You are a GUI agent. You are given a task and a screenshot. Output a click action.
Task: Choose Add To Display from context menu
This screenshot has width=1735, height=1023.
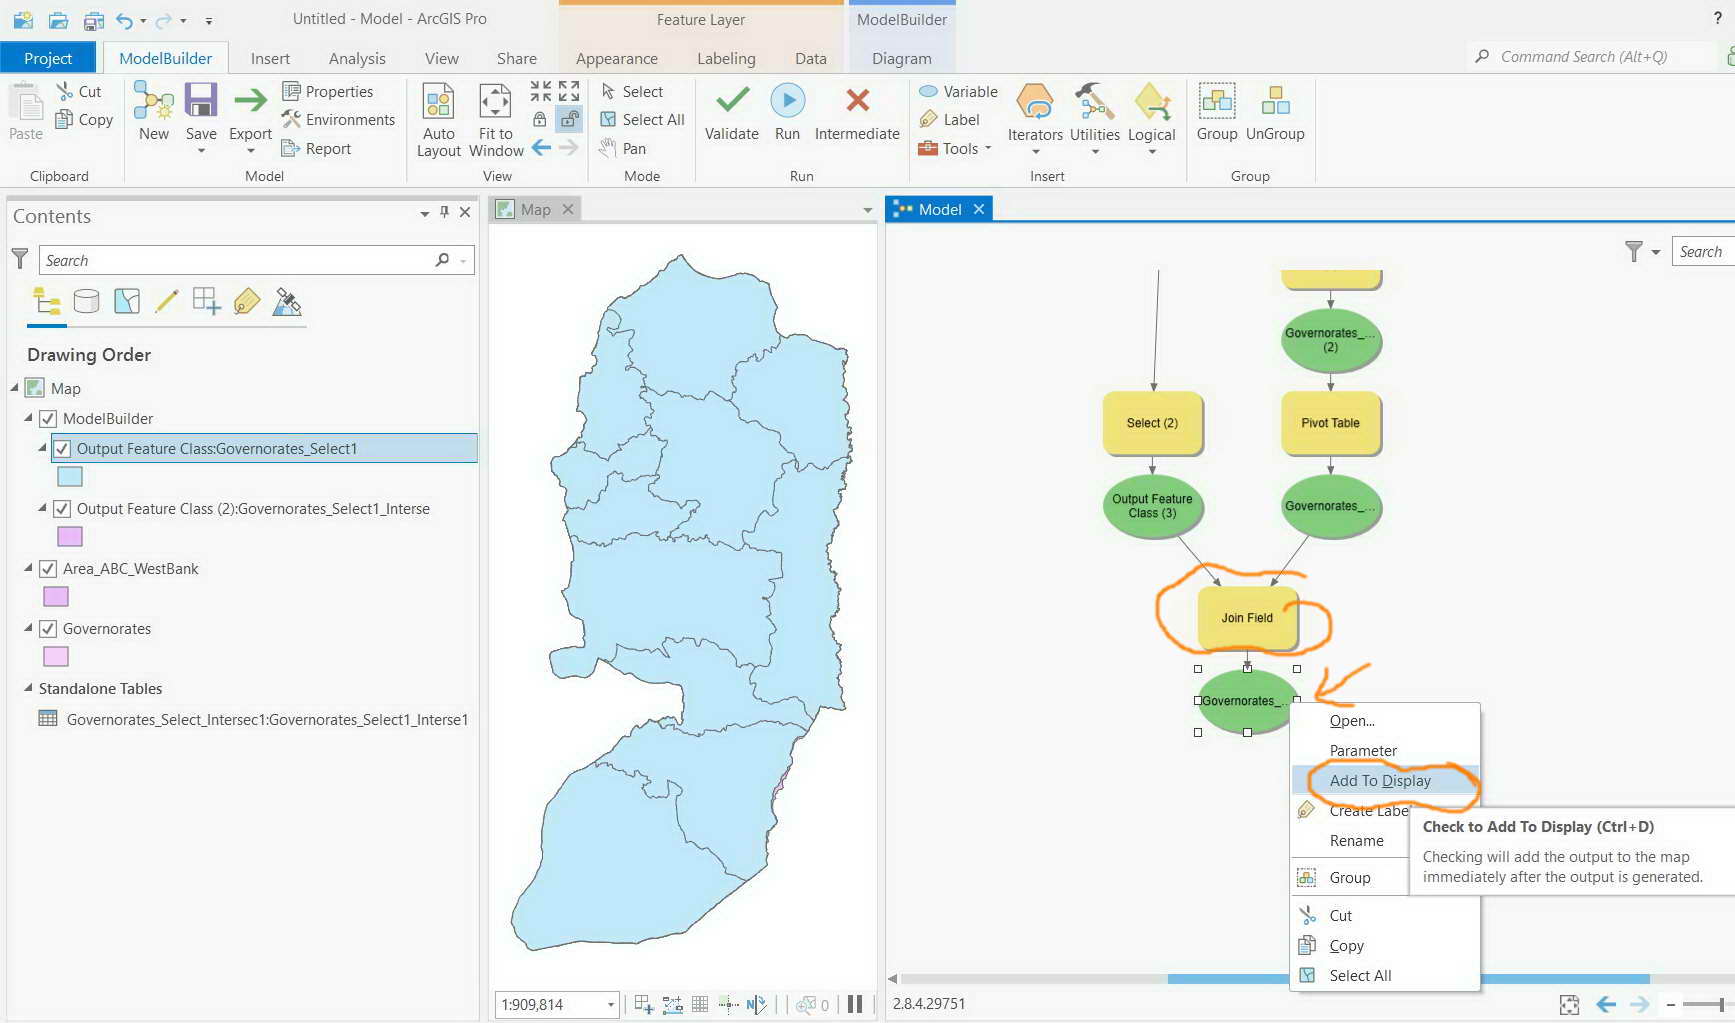click(x=1384, y=781)
